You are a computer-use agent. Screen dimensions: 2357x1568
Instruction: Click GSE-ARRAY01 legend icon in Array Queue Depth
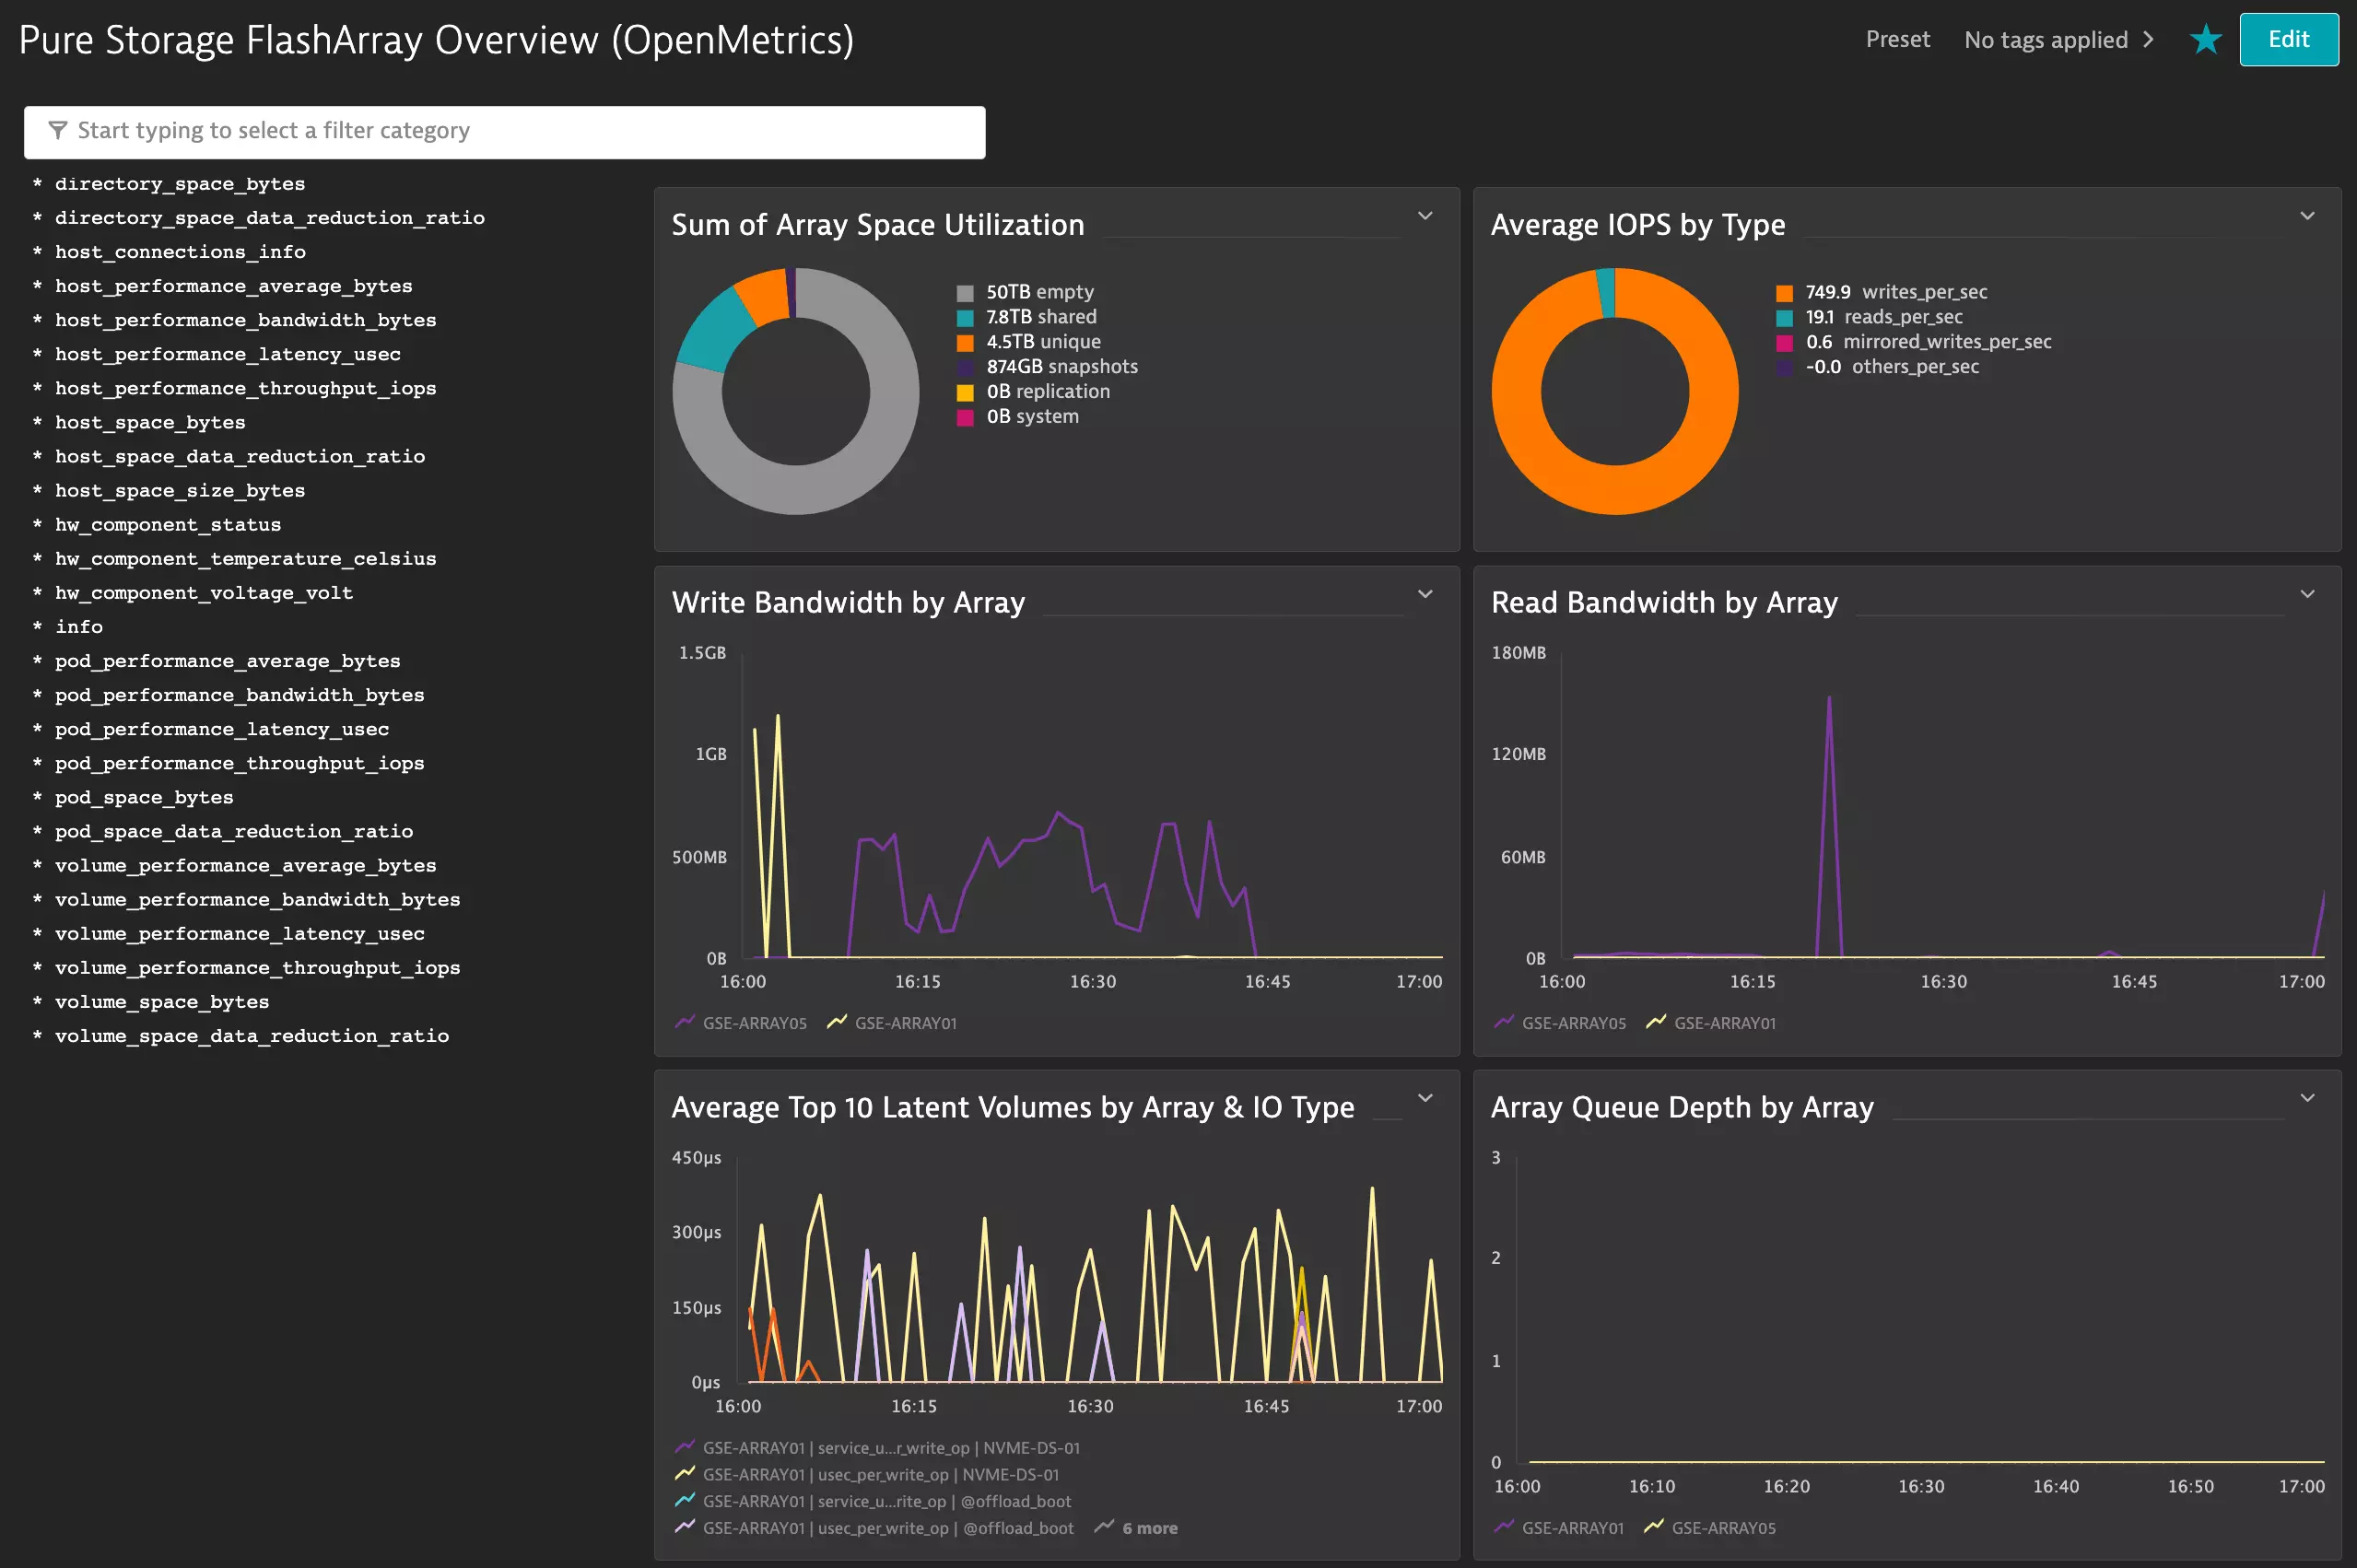click(1503, 1527)
